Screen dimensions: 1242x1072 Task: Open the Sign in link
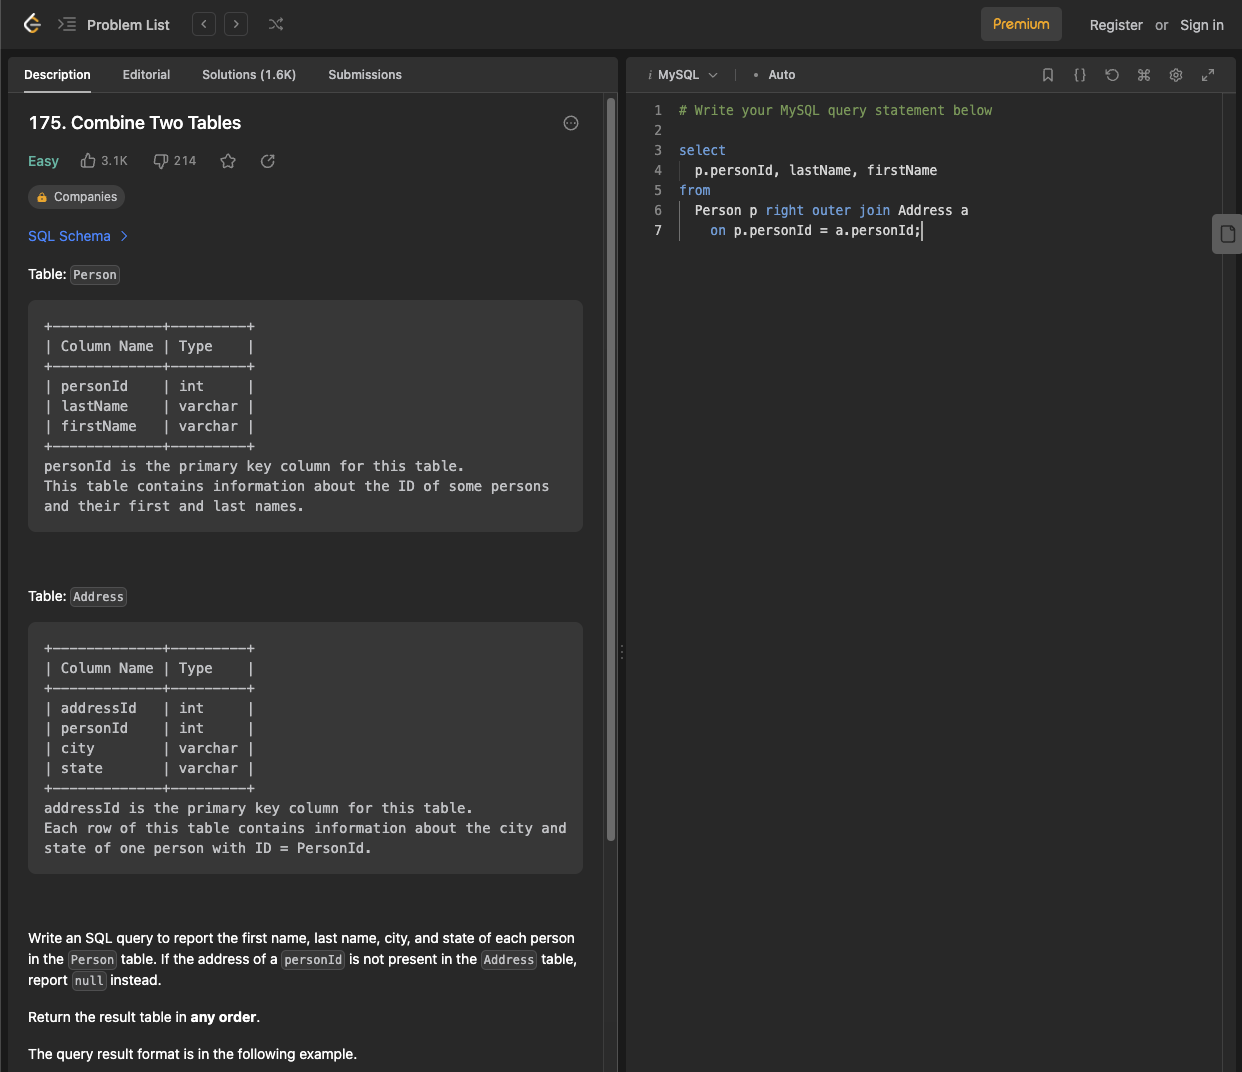pos(1202,25)
